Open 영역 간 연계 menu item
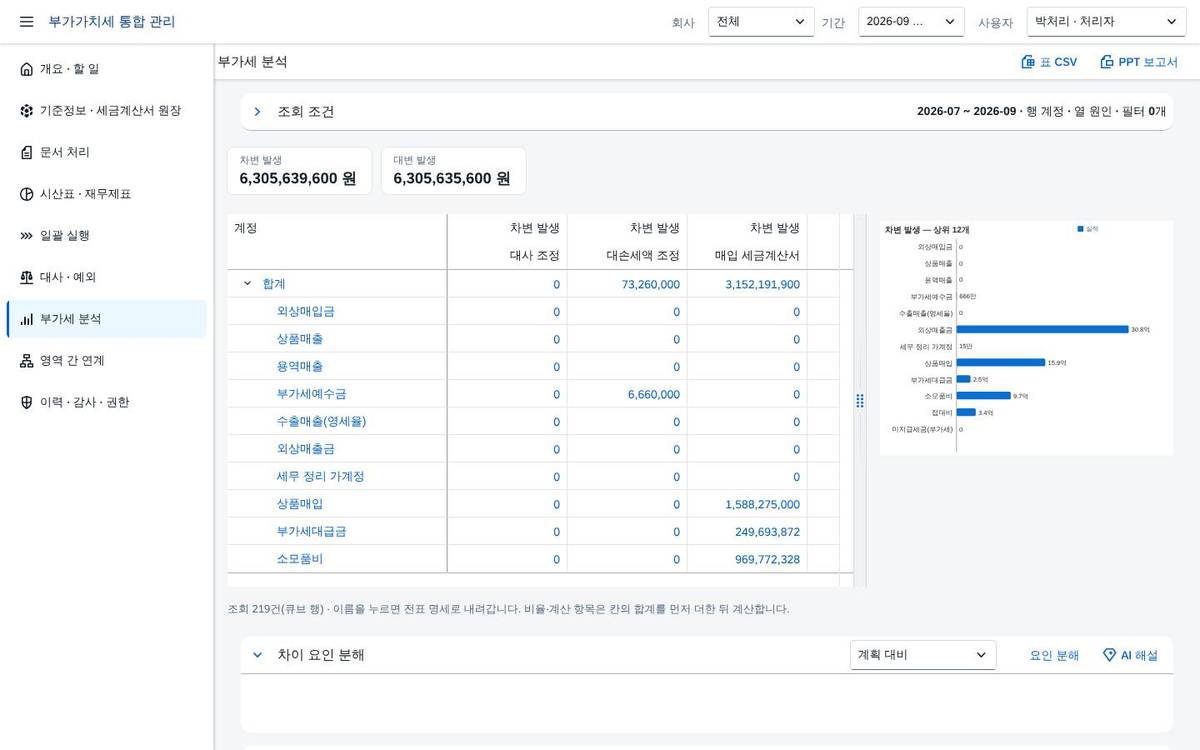The height and width of the screenshot is (750, 1200). [107, 361]
